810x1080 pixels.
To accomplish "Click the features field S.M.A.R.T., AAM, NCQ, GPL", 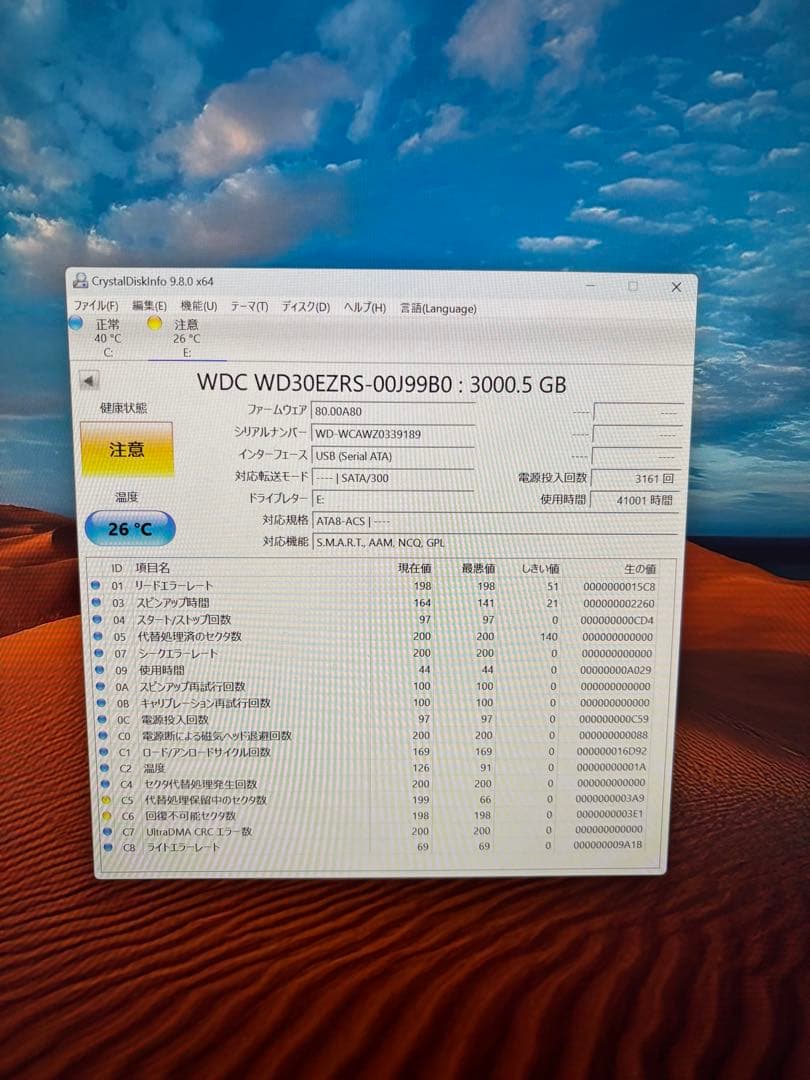I will pos(495,542).
